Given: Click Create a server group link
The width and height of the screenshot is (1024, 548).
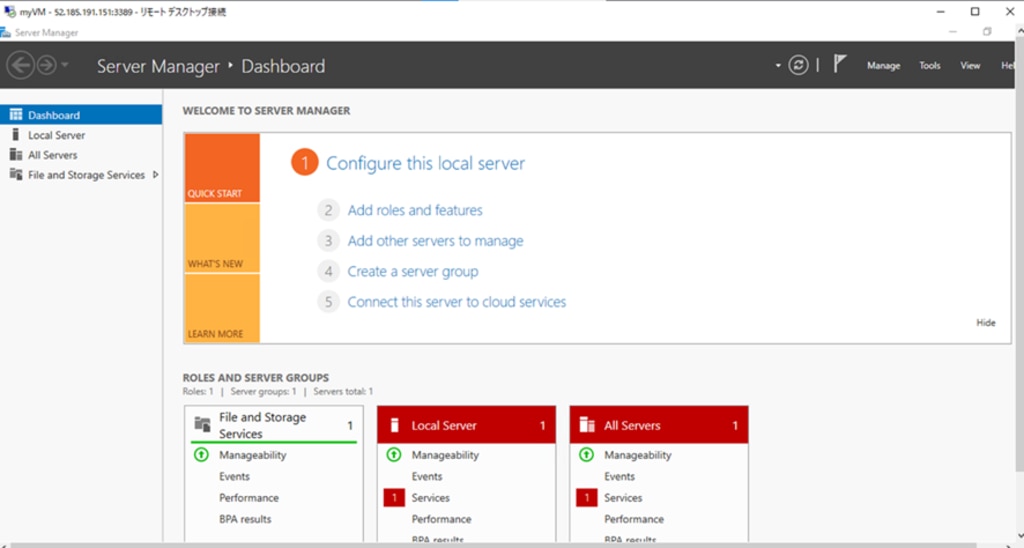Looking at the screenshot, I should coord(413,272).
